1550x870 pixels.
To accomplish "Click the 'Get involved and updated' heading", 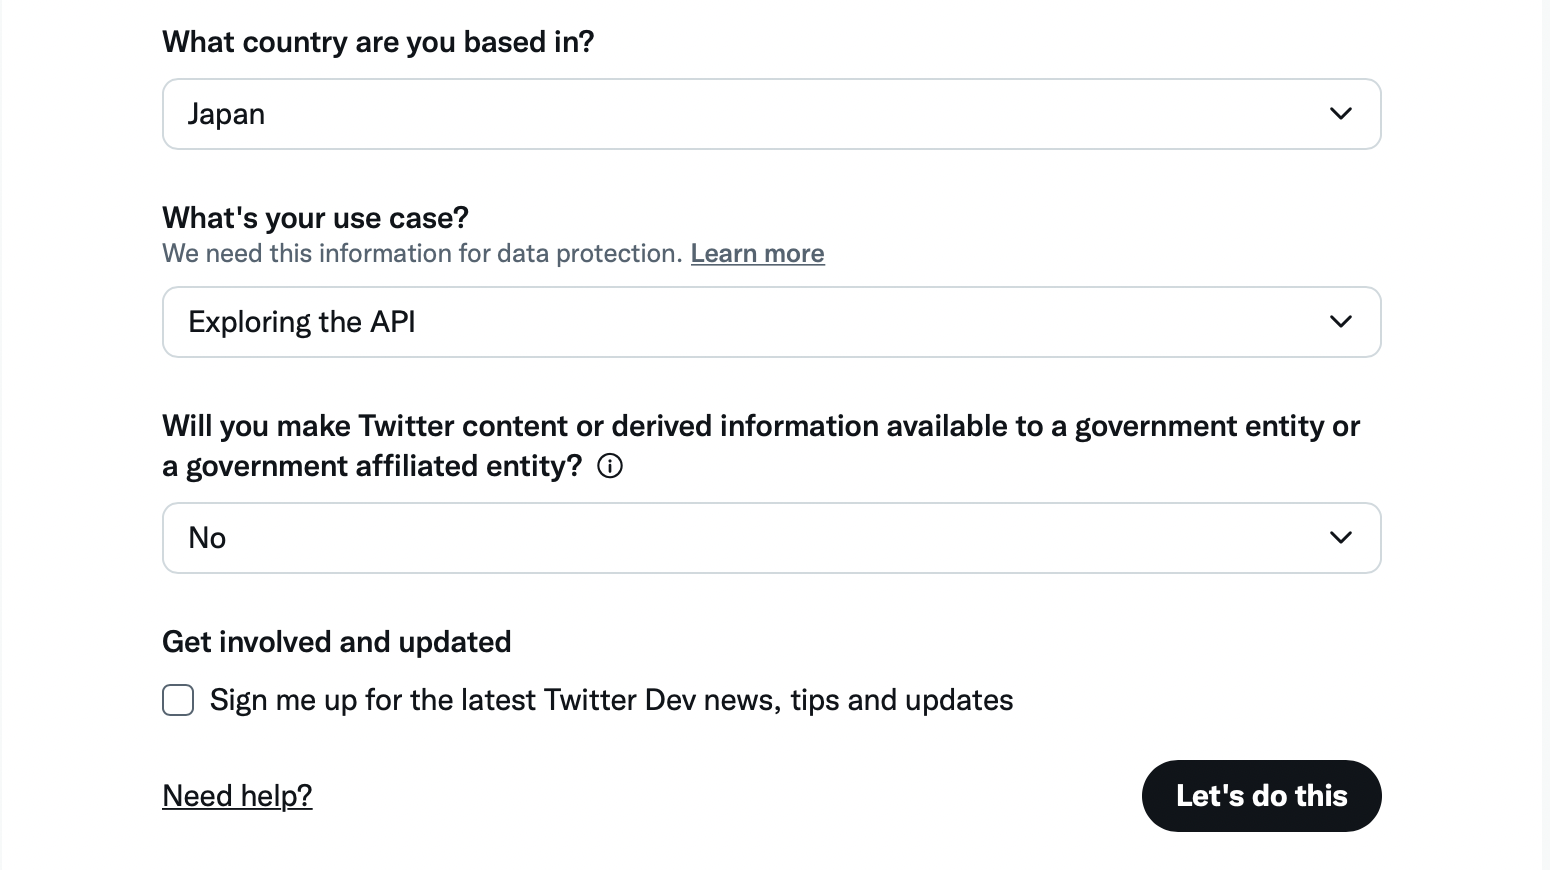I will point(336,642).
